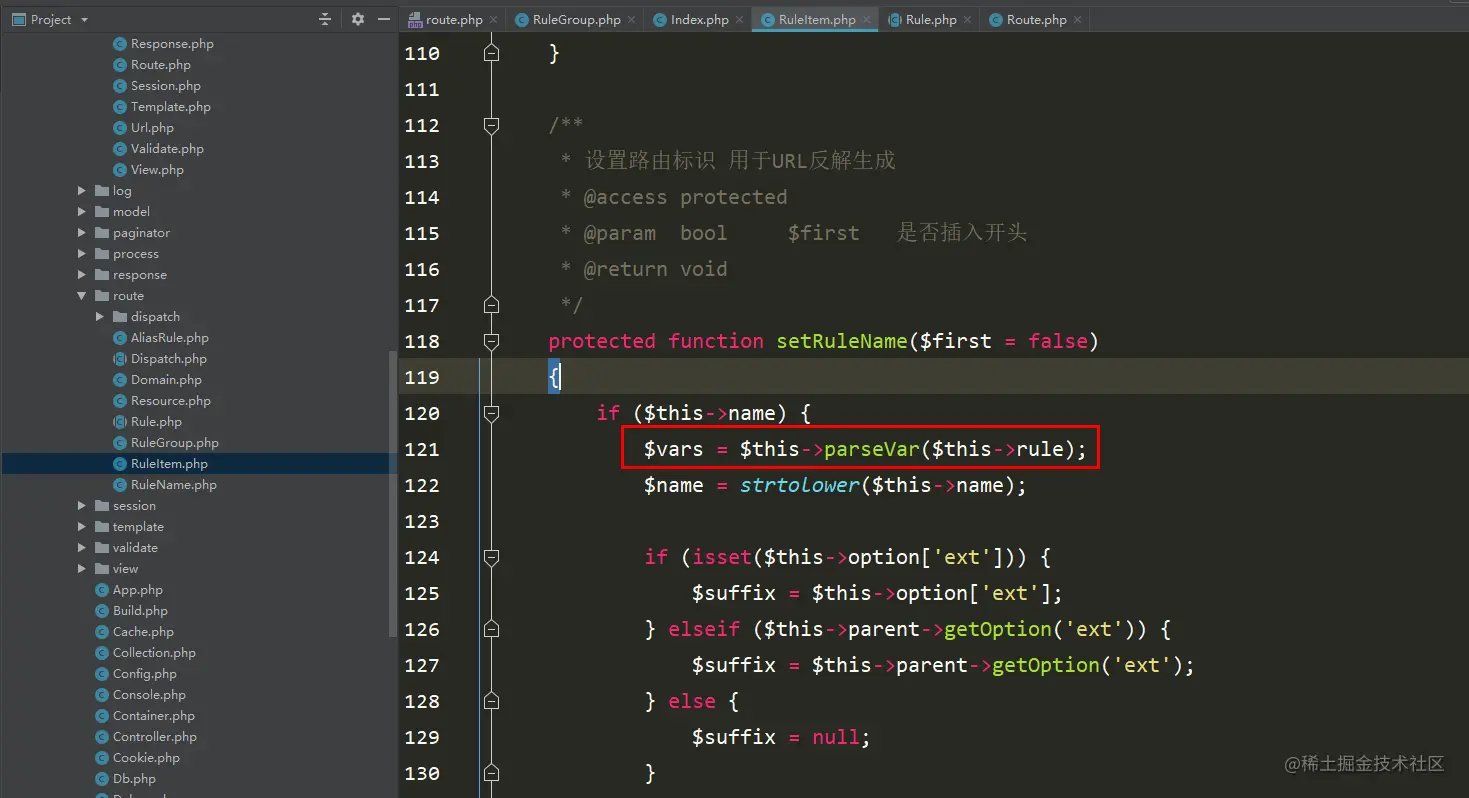Viewport: 1469px width, 798px height.
Task: Select Validate.php in project tree
Action: (167, 148)
